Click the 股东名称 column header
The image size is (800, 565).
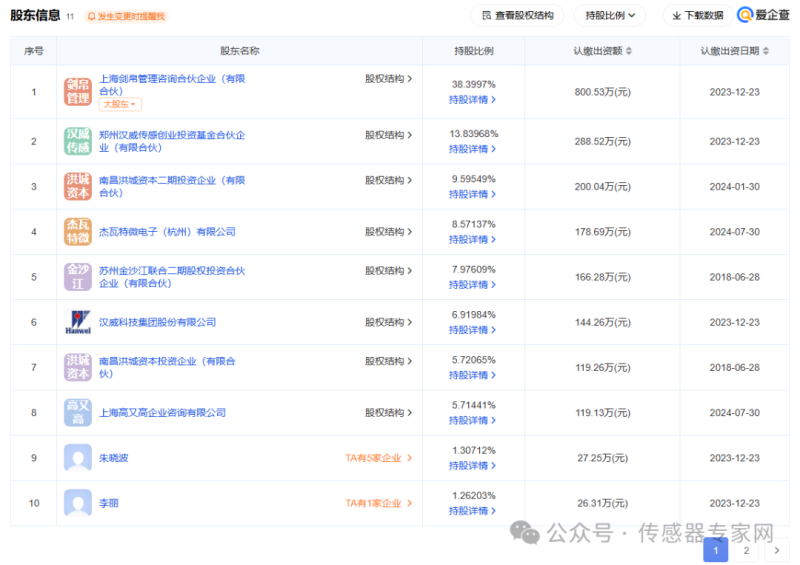tap(239, 51)
